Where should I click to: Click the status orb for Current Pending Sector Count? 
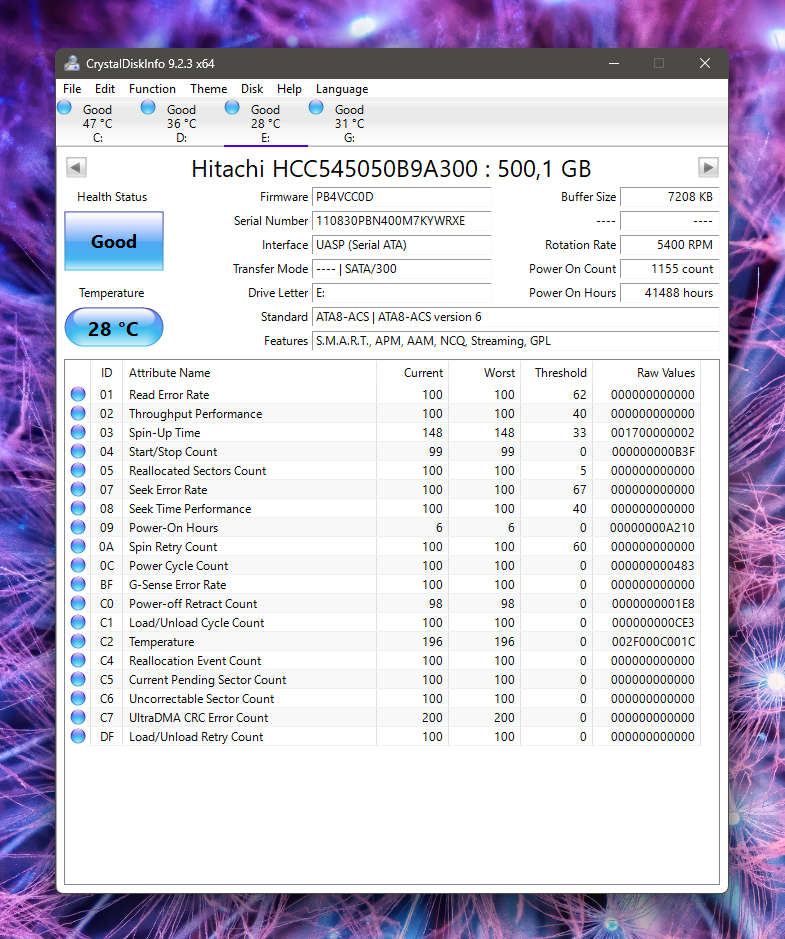[x=78, y=679]
